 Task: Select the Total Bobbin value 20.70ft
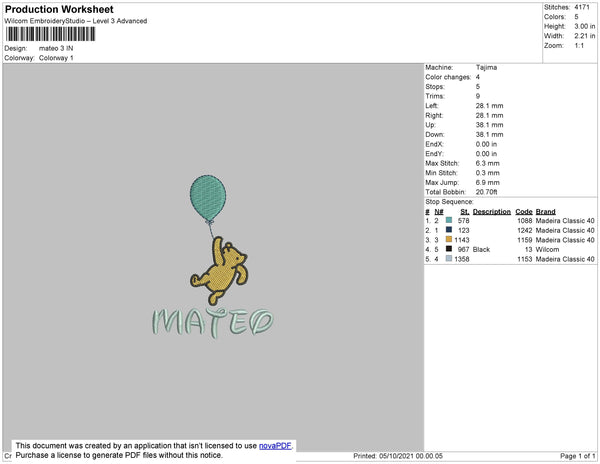pos(486,192)
